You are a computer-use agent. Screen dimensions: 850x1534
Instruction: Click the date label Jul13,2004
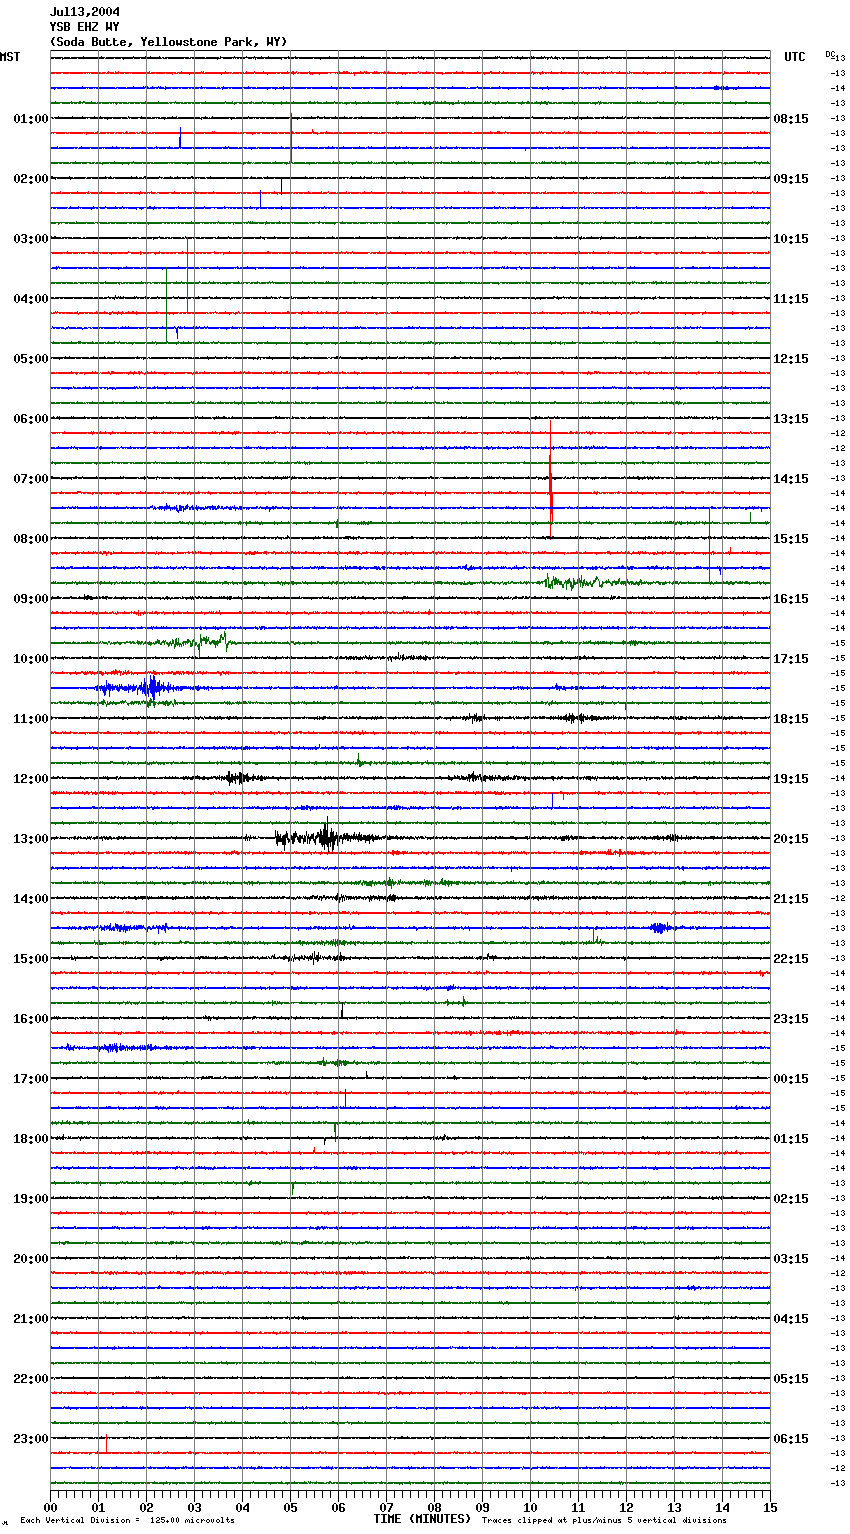(85, 12)
